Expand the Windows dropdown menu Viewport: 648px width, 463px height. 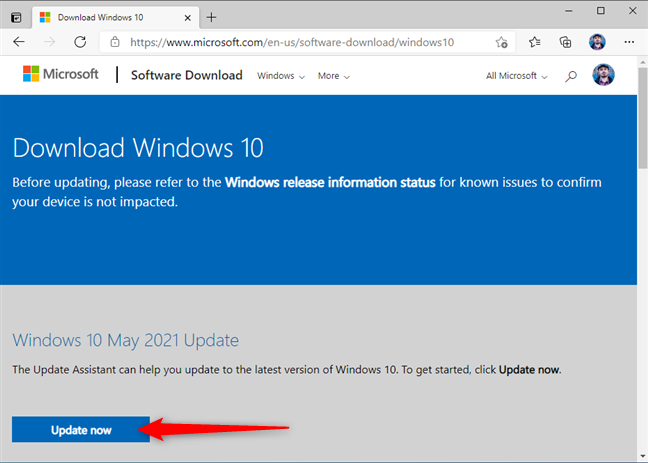pyautogui.click(x=280, y=76)
